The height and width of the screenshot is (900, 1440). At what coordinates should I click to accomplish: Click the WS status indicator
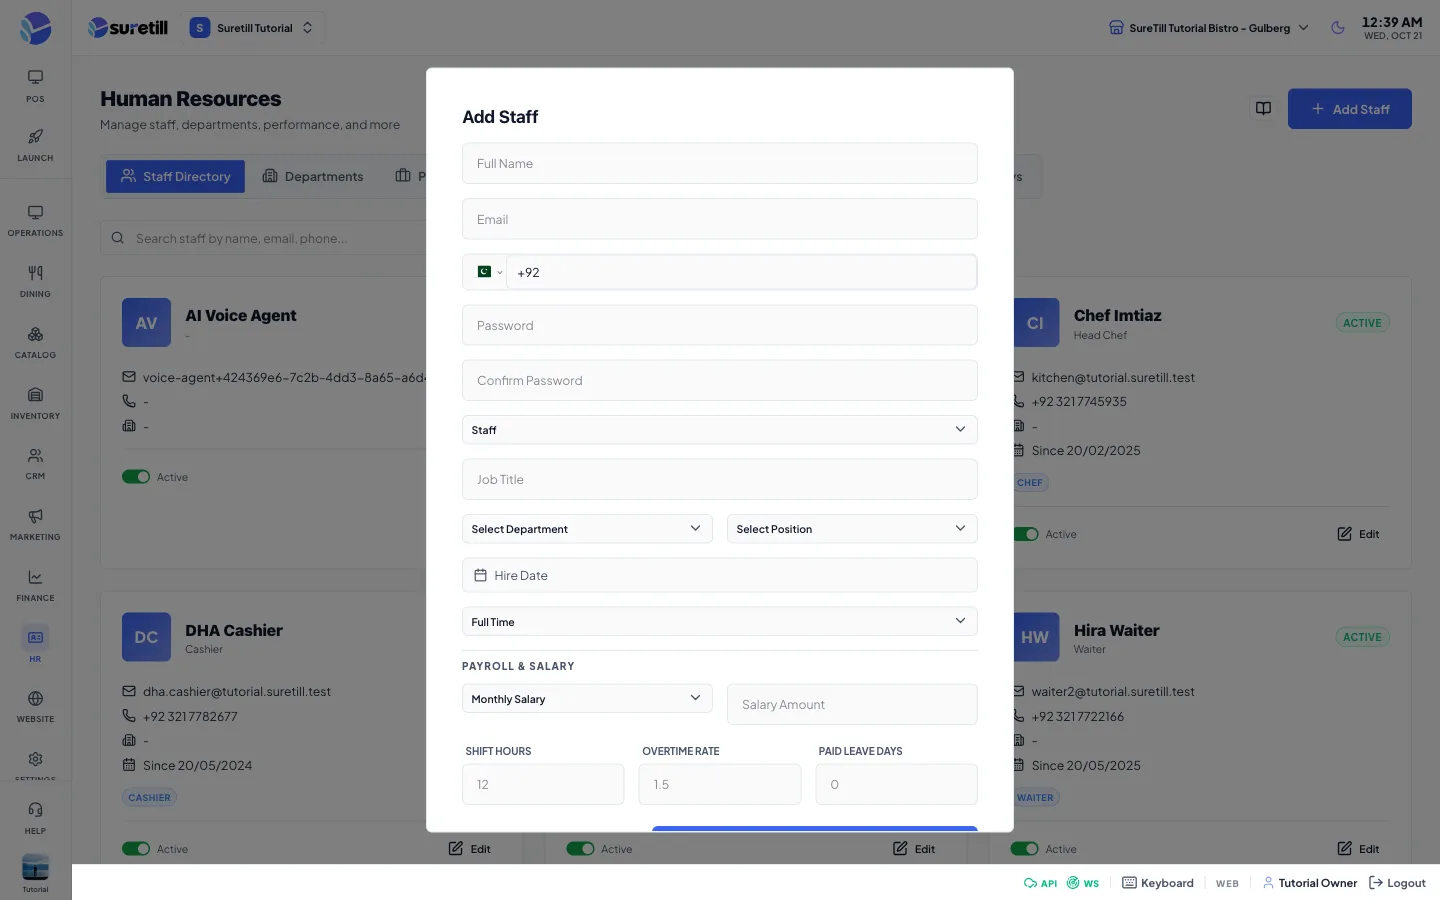pos(1083,883)
